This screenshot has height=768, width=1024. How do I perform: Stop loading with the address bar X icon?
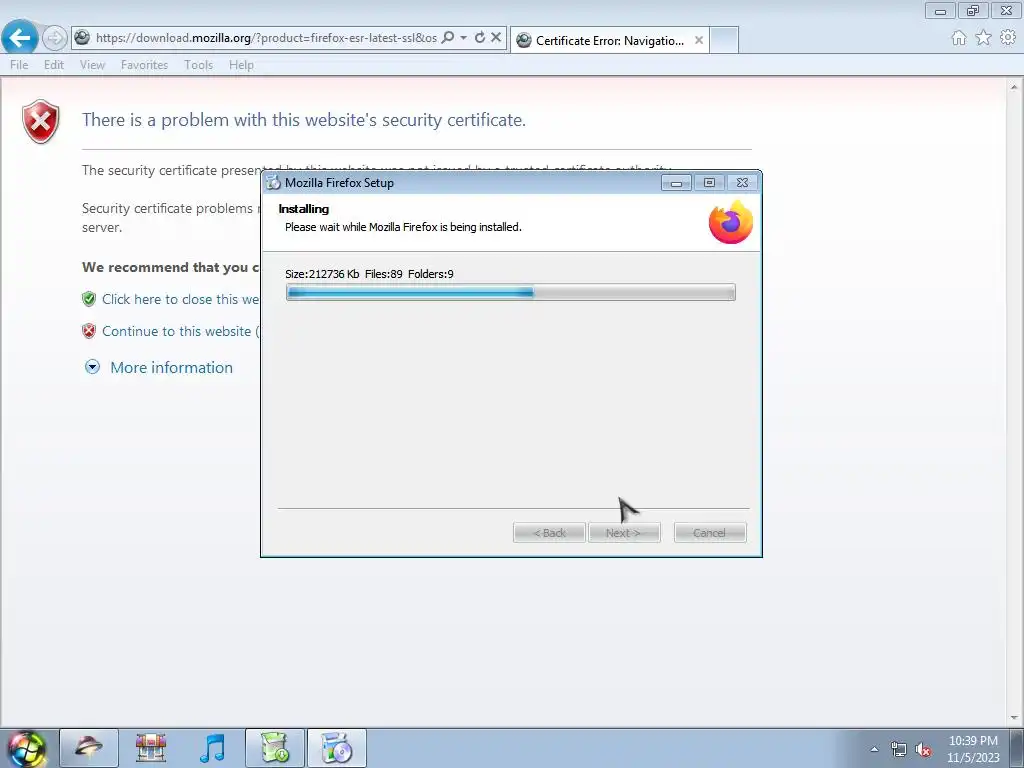tap(496, 37)
